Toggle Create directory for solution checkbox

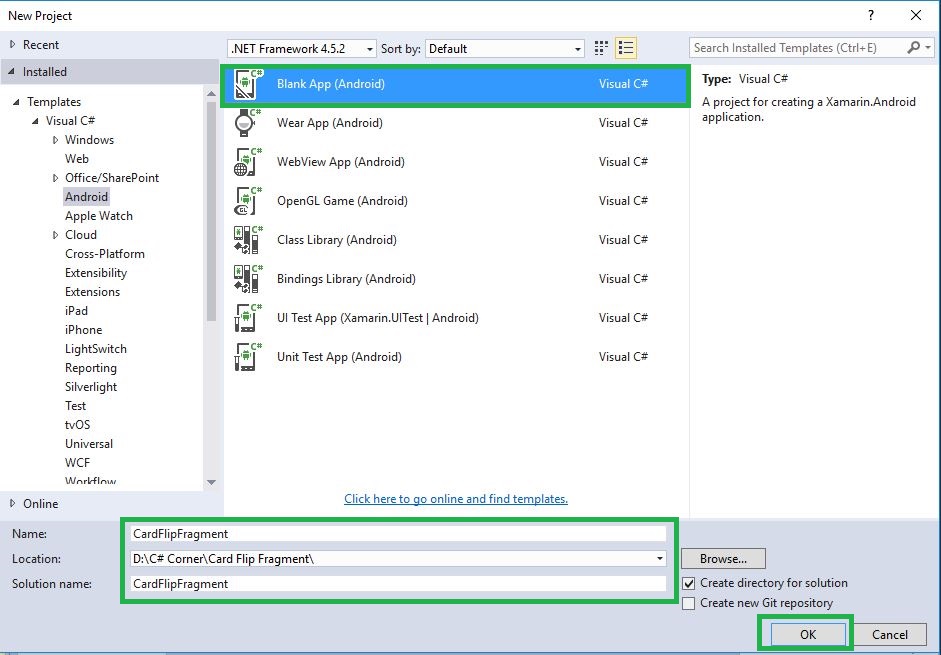[689, 584]
